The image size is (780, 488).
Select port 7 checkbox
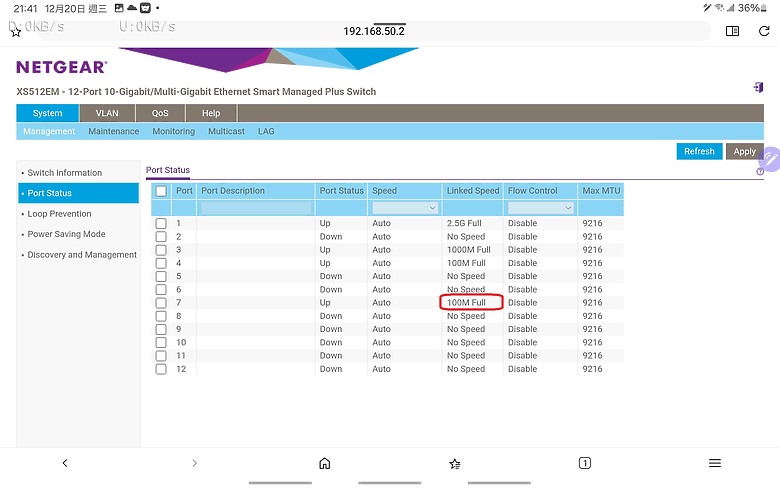click(x=161, y=303)
